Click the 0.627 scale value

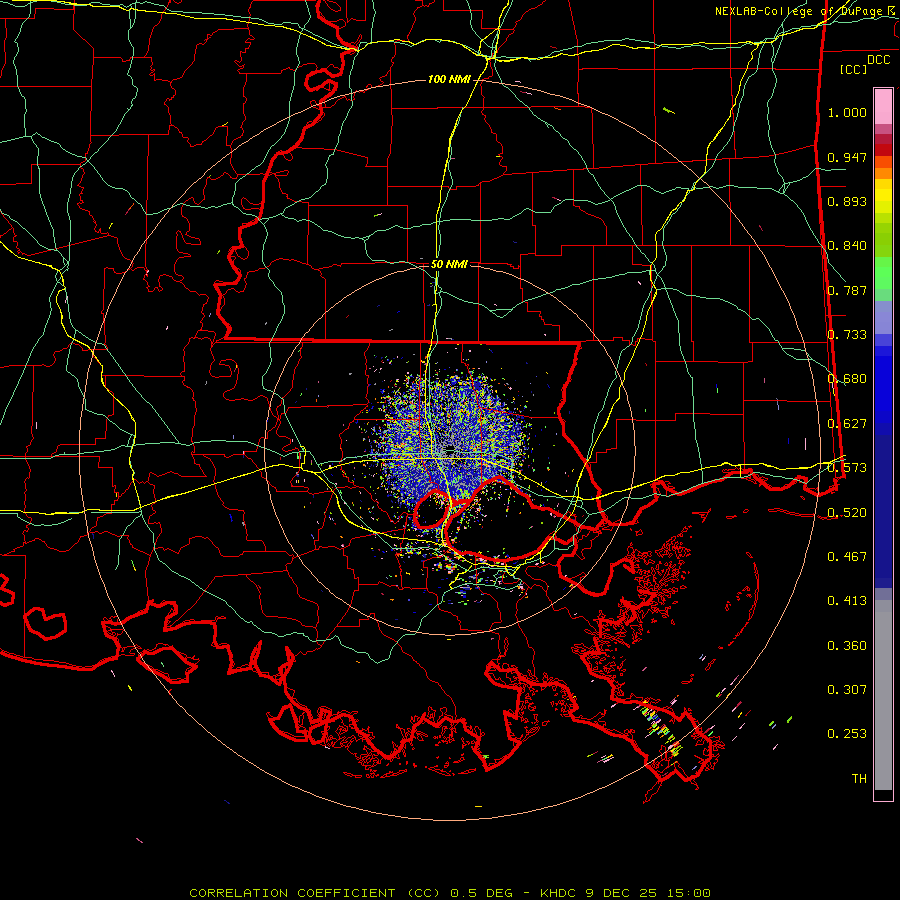click(x=847, y=424)
